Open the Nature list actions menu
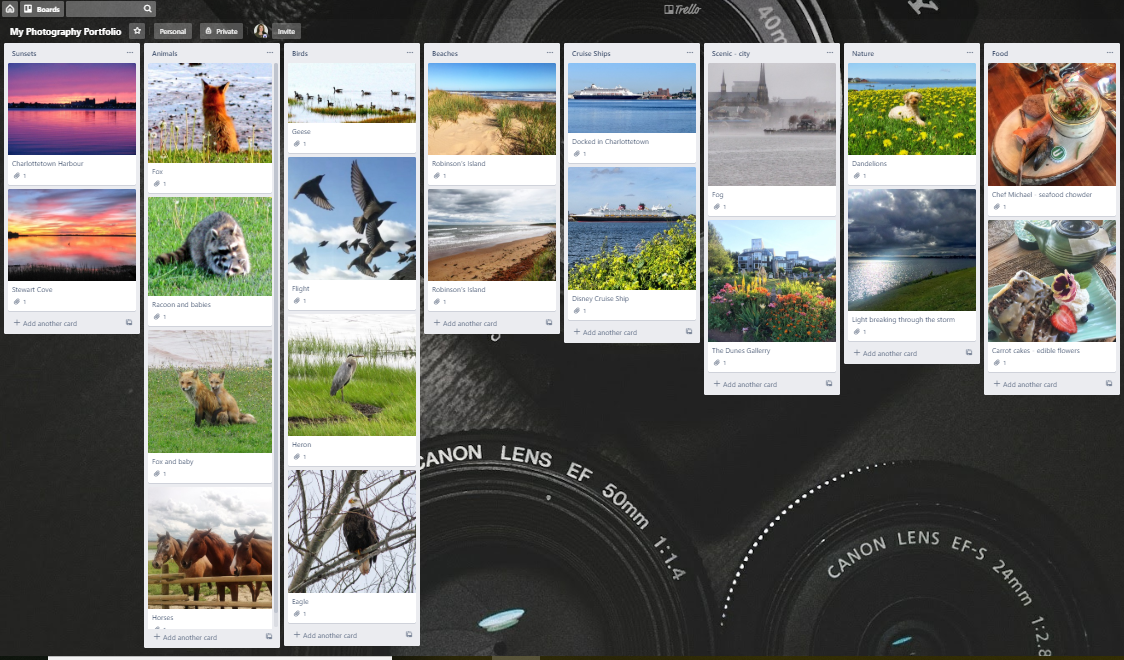The width and height of the screenshot is (1124, 660). [x=969, y=53]
